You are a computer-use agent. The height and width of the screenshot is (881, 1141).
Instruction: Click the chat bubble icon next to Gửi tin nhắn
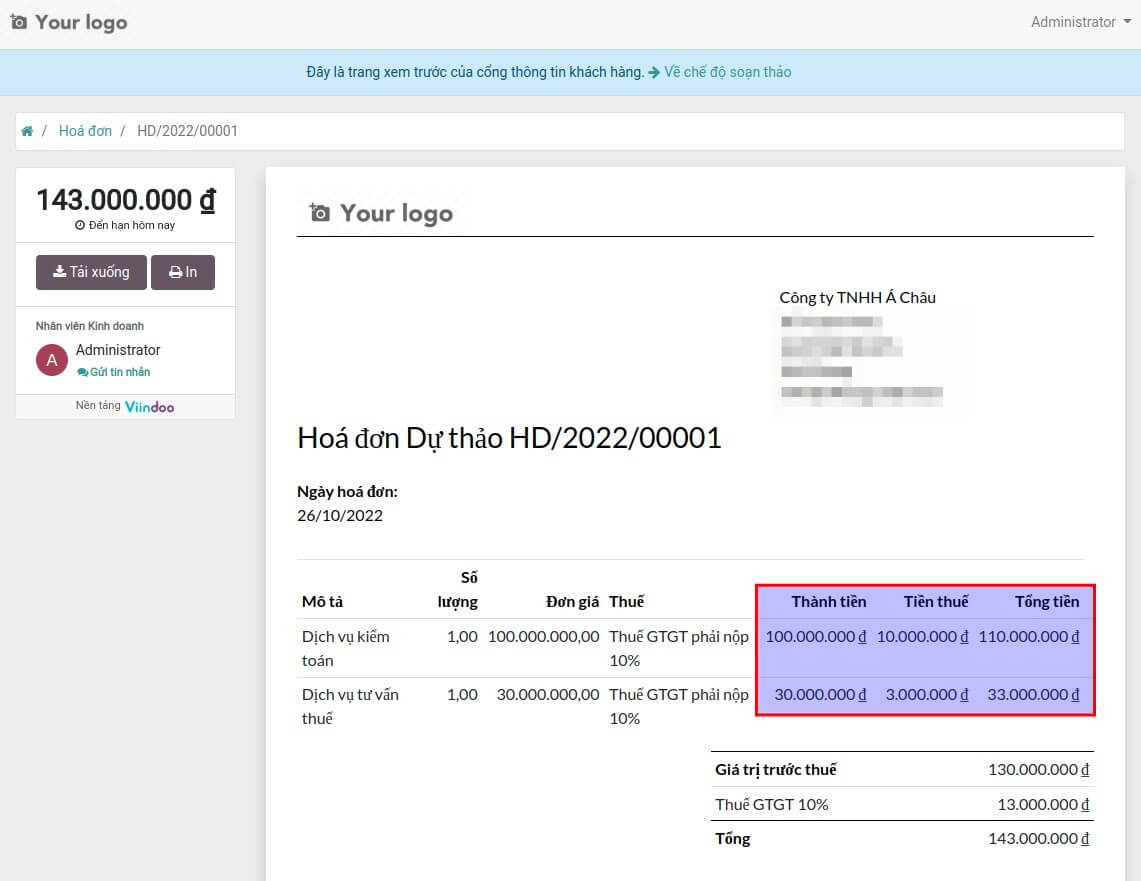click(x=85, y=371)
